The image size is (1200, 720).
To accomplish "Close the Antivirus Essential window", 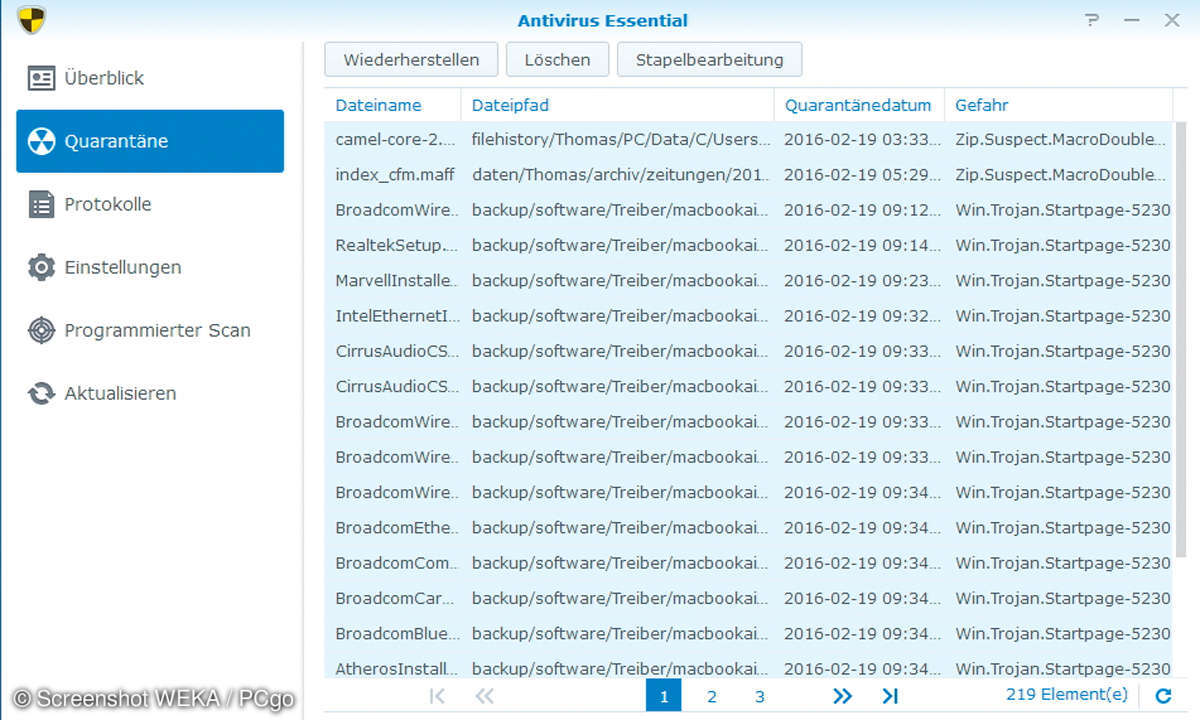I will pyautogui.click(x=1171, y=20).
